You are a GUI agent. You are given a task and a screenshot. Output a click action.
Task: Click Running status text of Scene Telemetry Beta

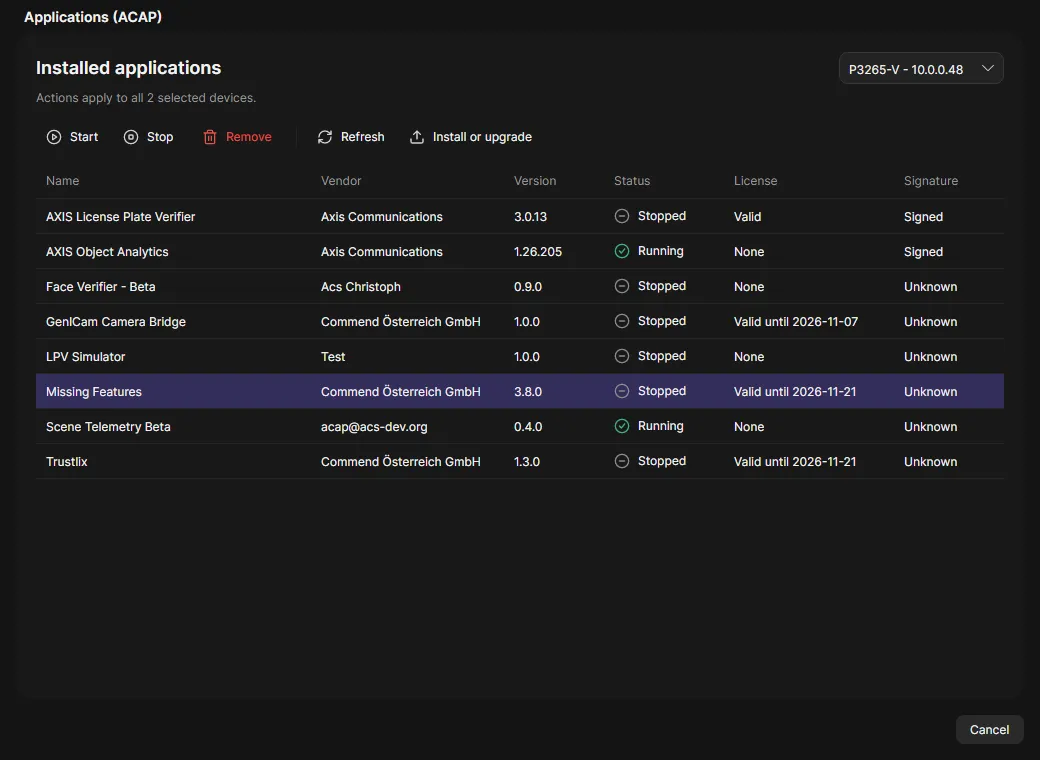coord(661,426)
